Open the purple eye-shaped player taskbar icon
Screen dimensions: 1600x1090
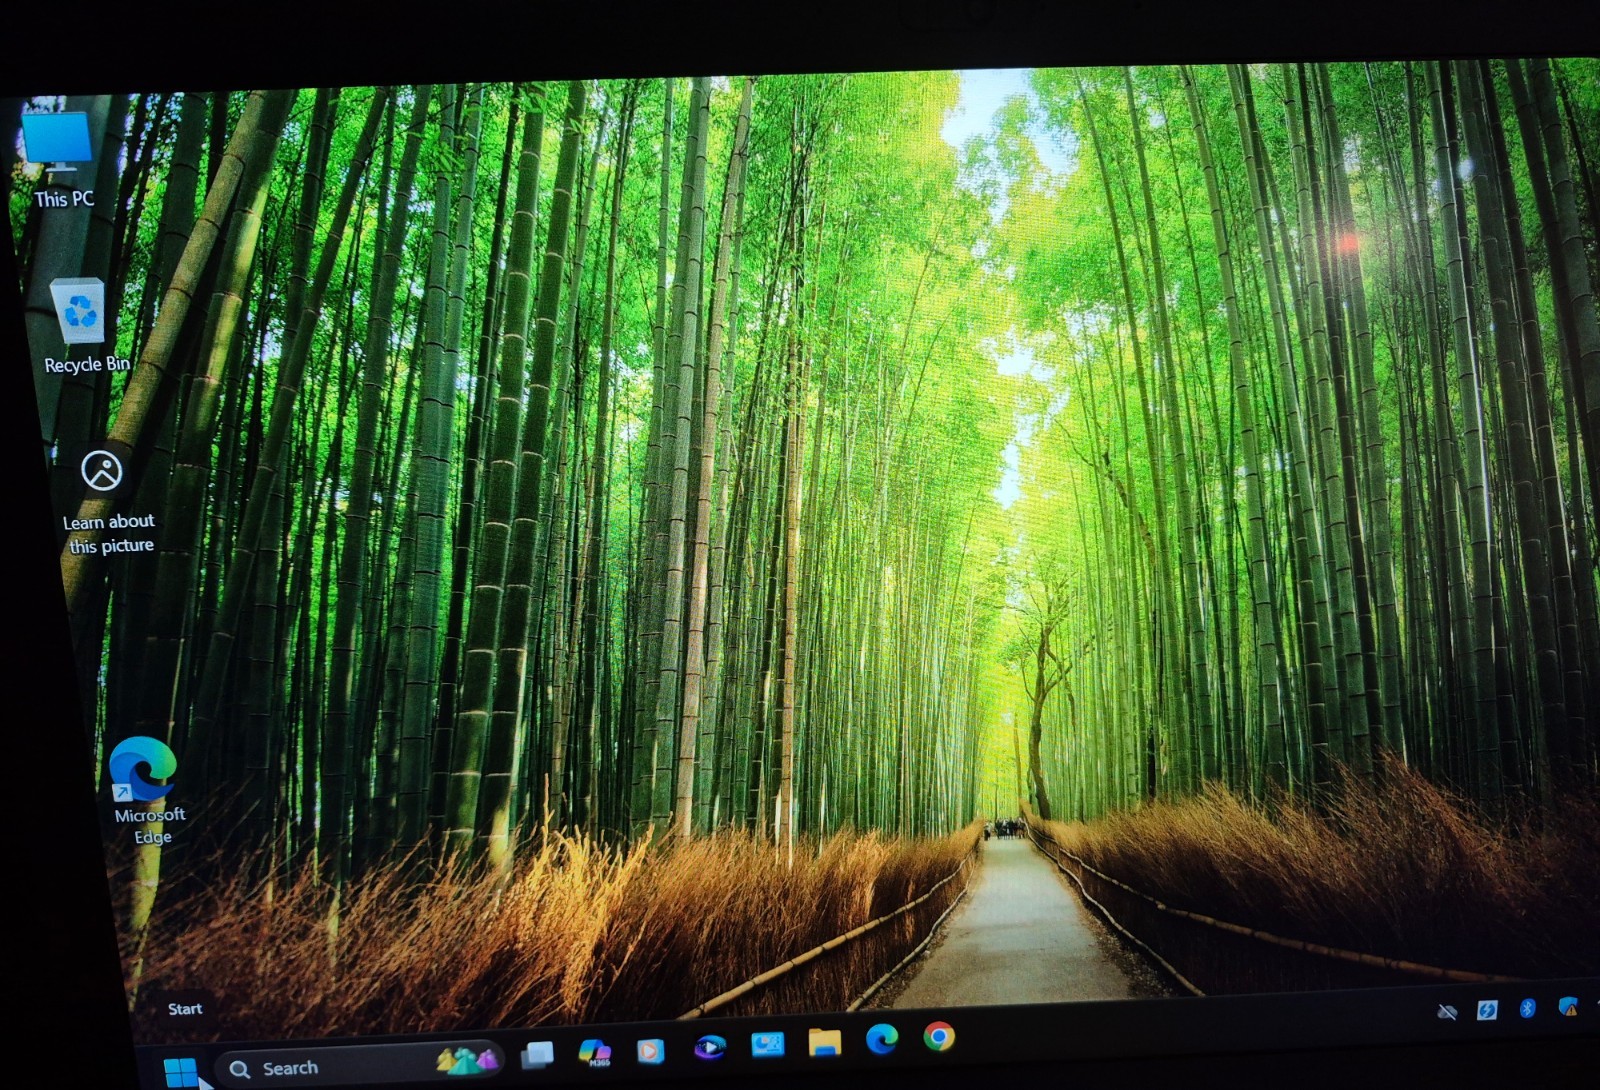pos(709,1047)
